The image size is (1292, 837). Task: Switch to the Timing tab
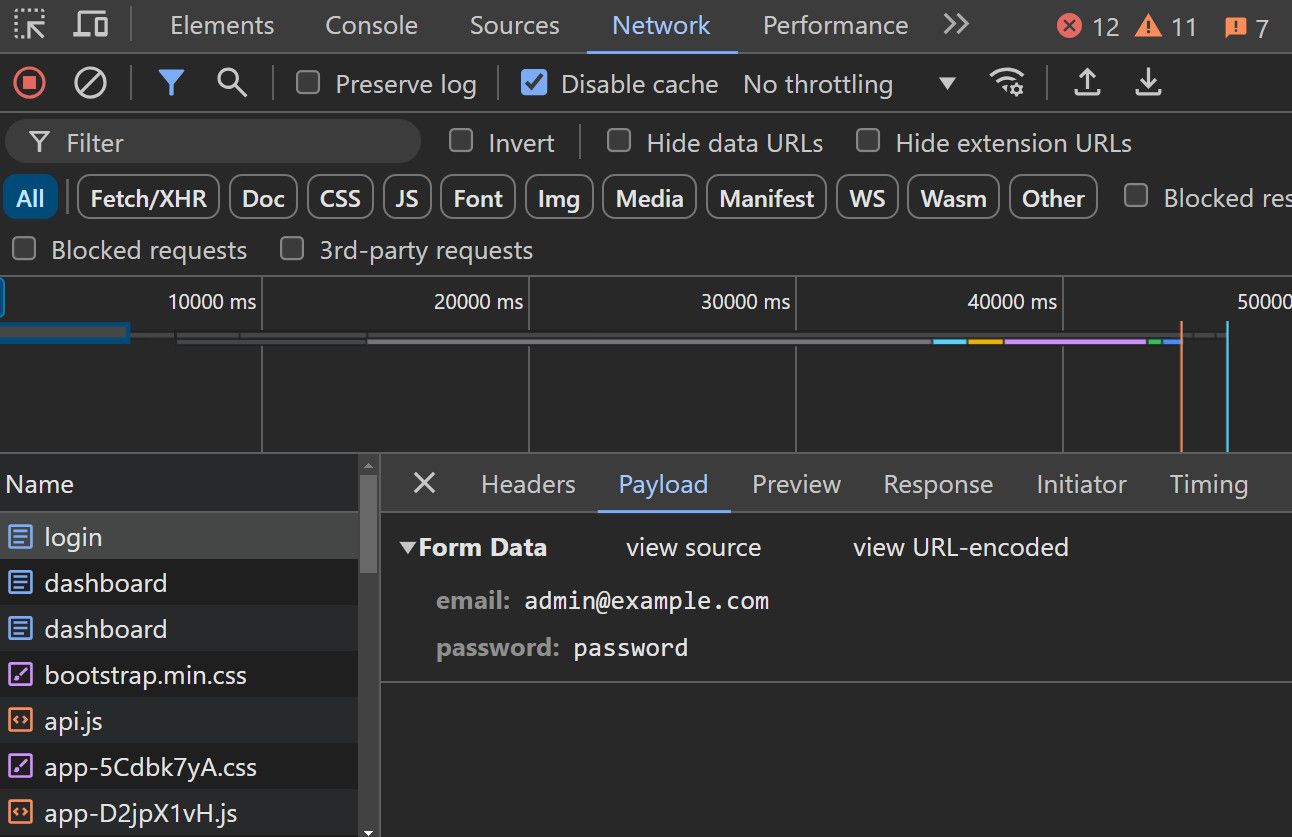(1209, 485)
